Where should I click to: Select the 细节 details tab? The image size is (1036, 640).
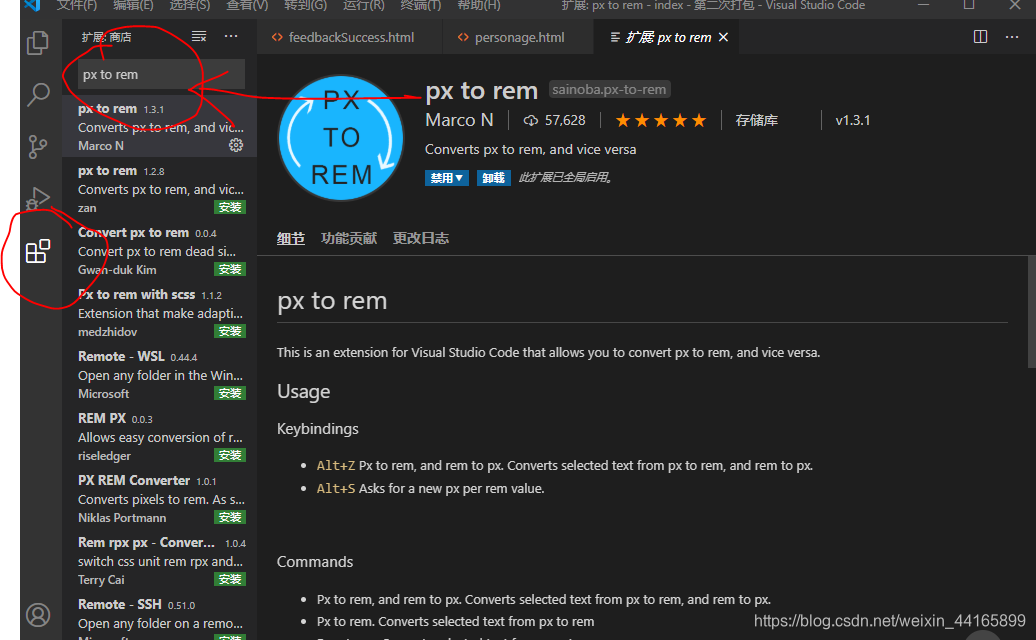291,238
